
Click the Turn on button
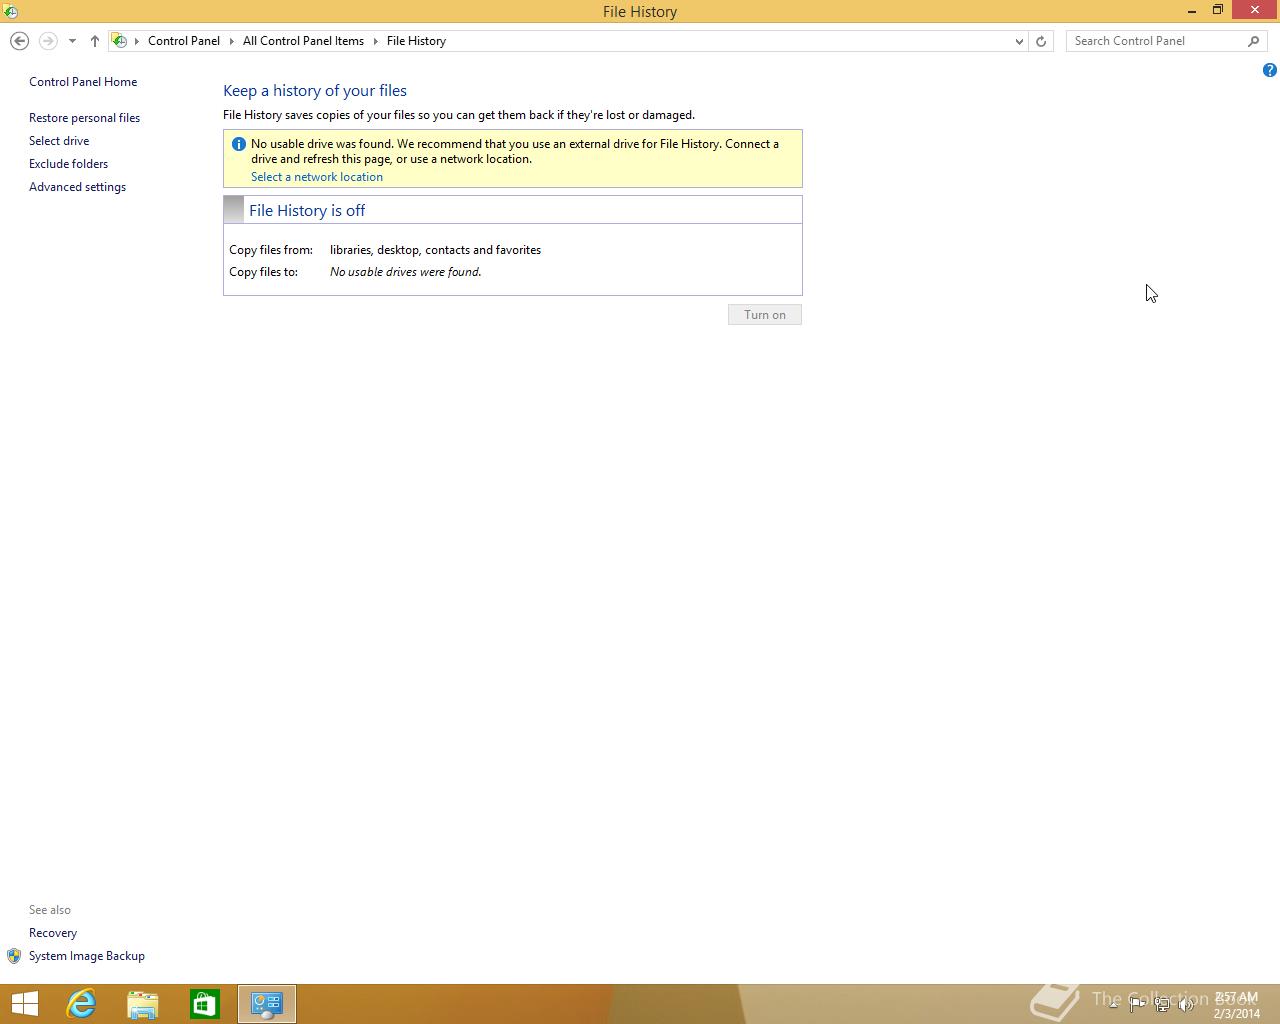click(x=765, y=315)
